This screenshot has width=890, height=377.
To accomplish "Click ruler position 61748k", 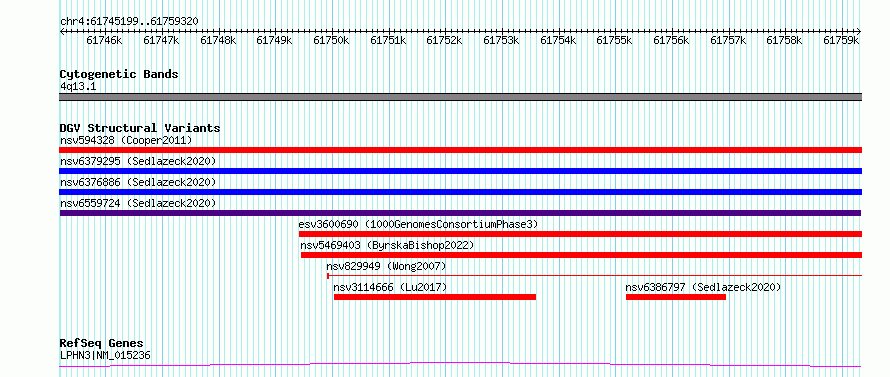I will pyautogui.click(x=218, y=40).
